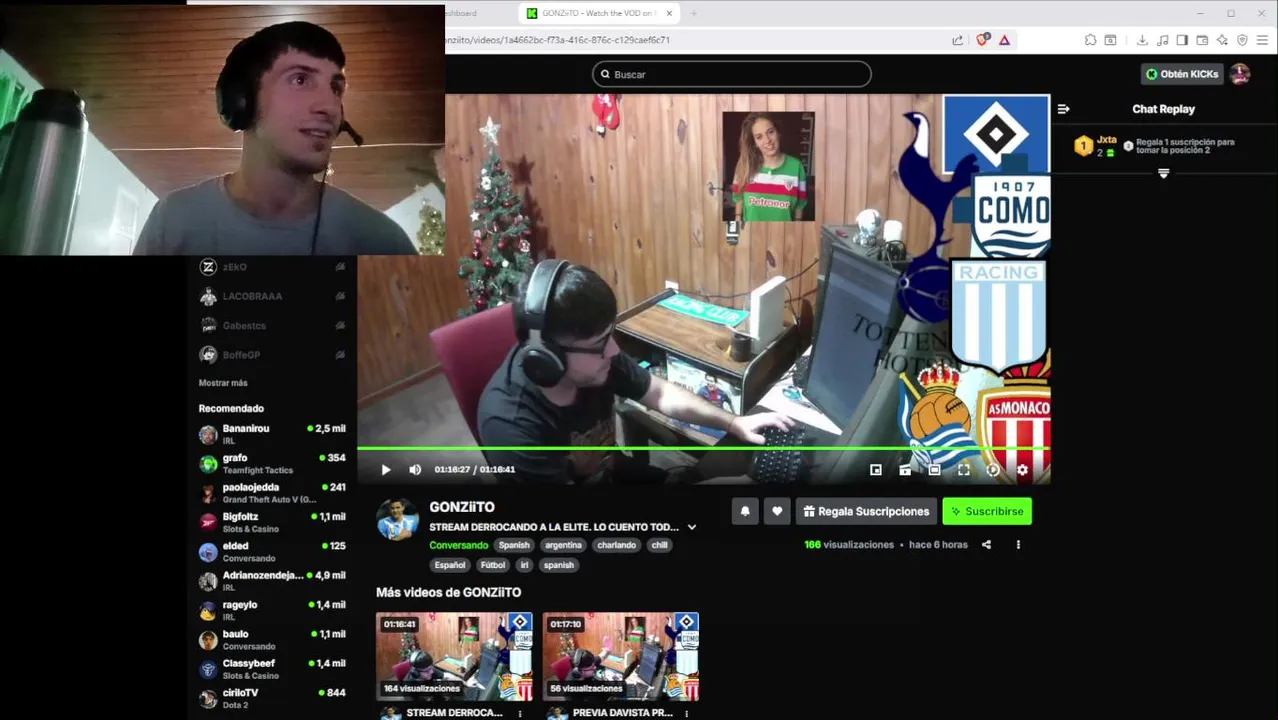Open the browser hamburger main menu

click(x=1262, y=40)
